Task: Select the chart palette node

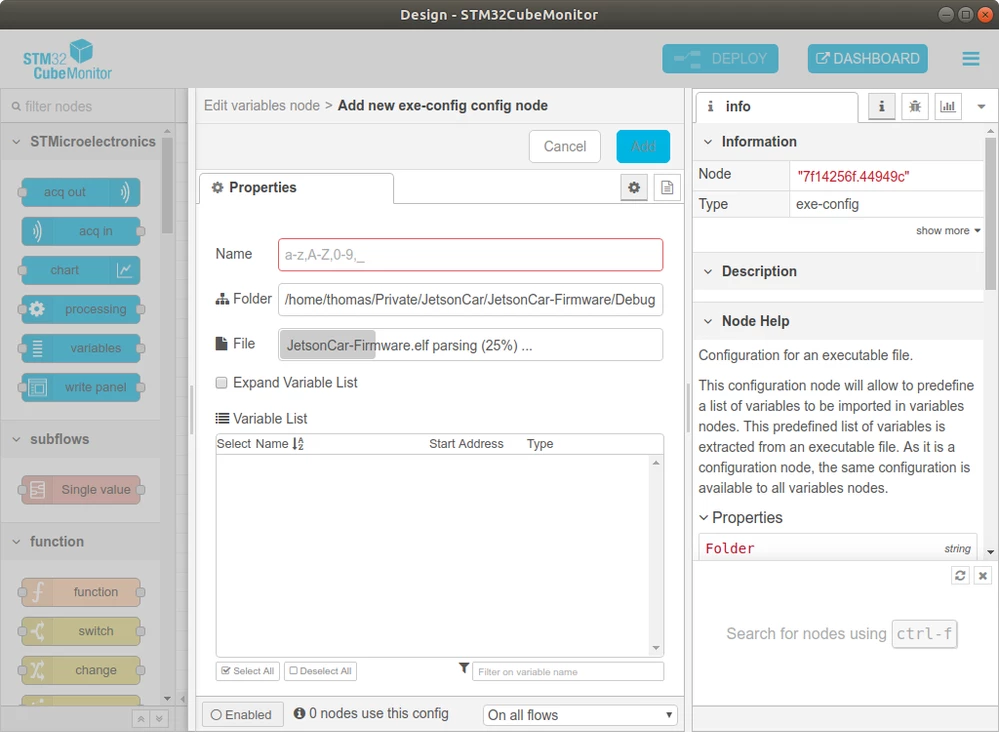Action: (x=81, y=270)
